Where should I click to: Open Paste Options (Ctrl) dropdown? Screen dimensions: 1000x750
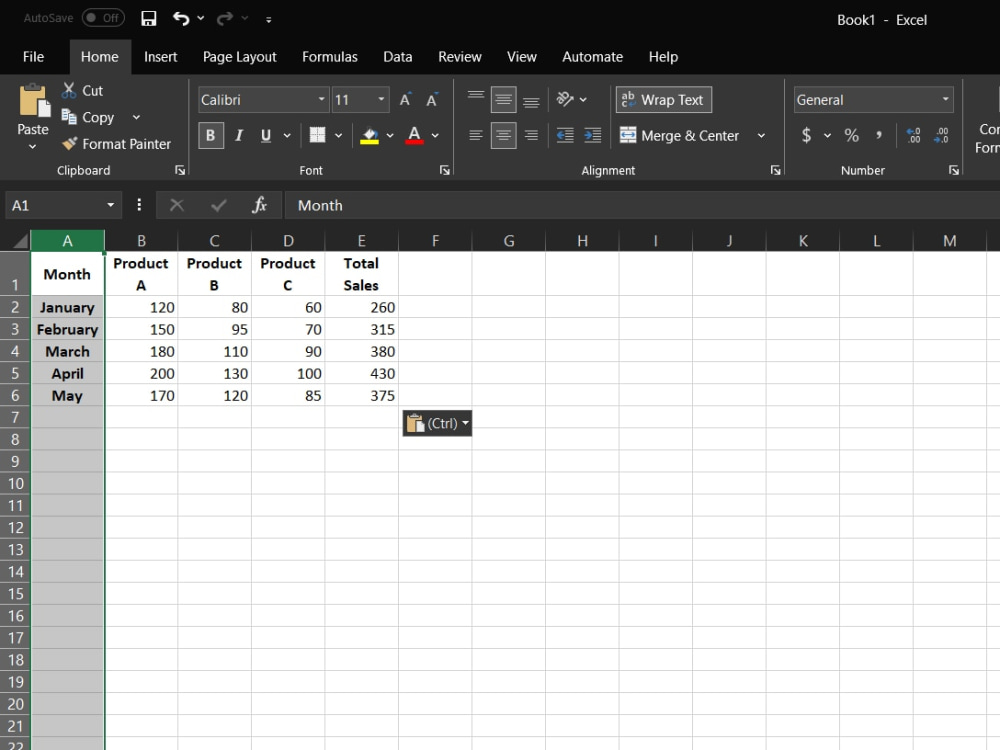438,423
